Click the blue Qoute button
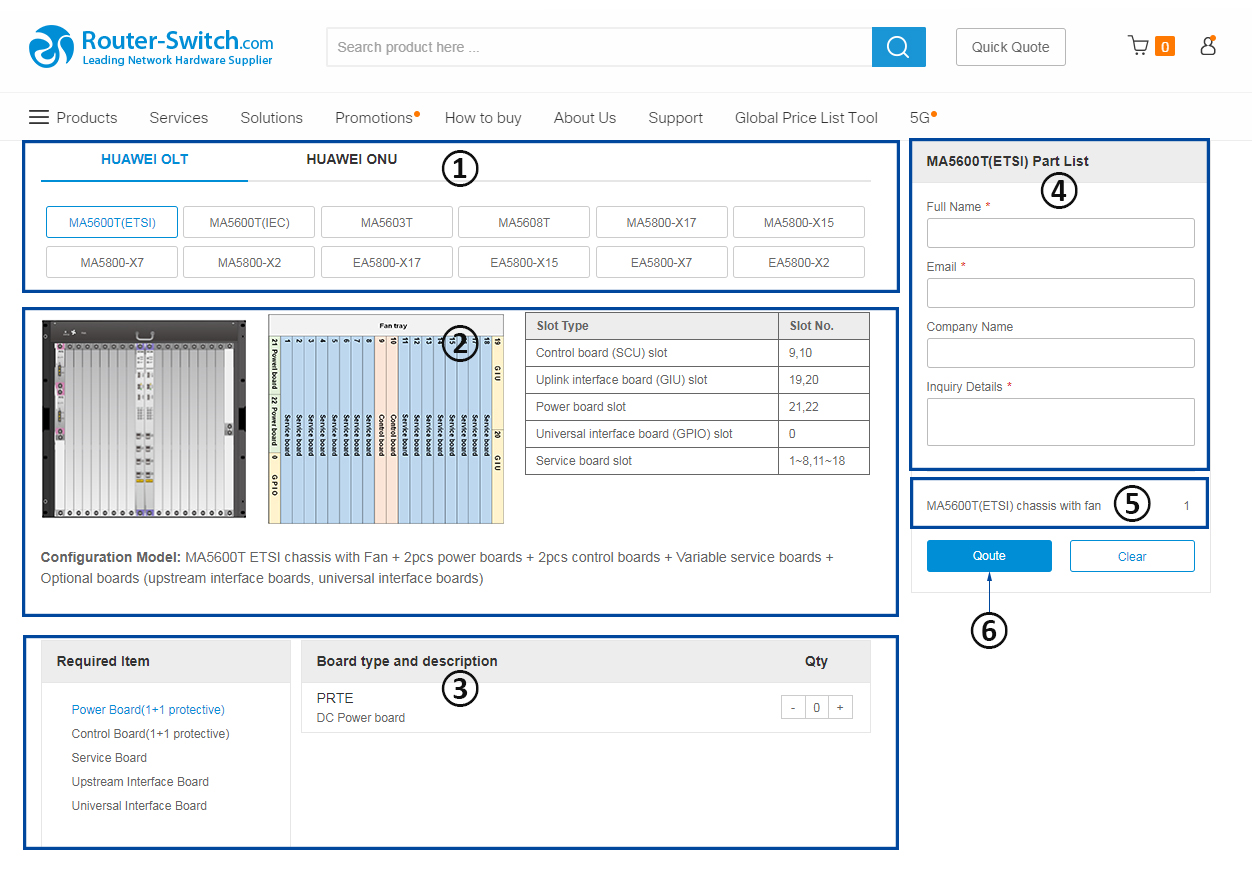The image size is (1252, 876). click(x=989, y=556)
